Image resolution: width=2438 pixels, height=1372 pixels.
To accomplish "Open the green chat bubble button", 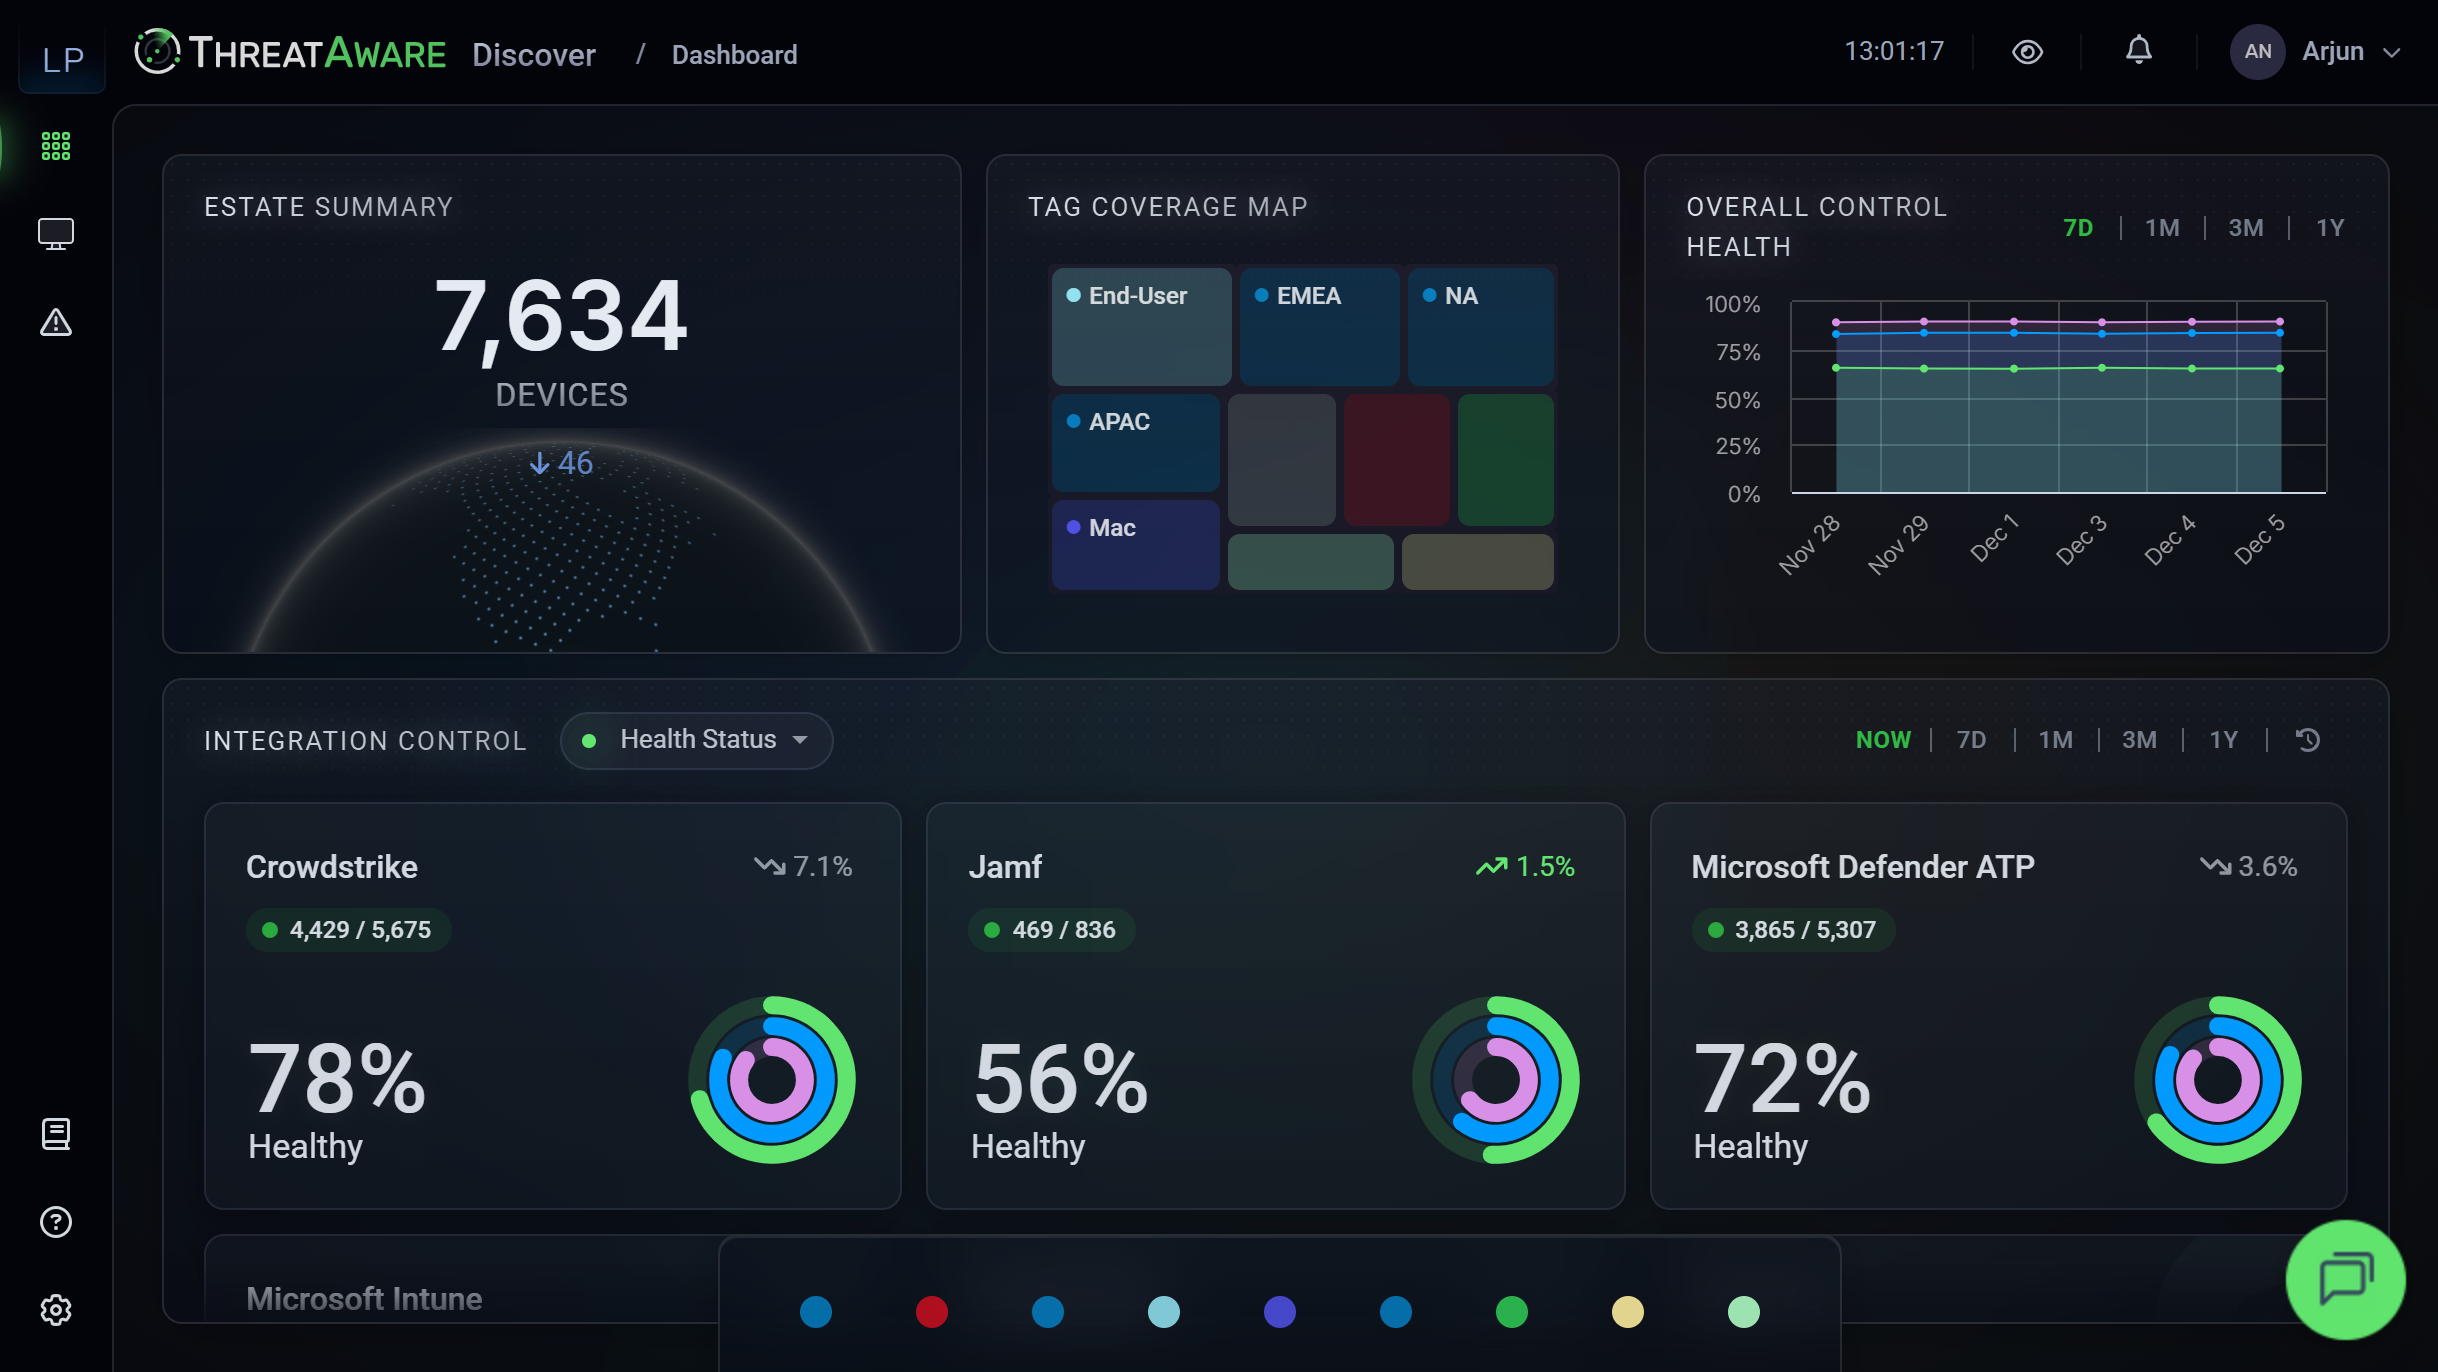I will click(x=2345, y=1279).
